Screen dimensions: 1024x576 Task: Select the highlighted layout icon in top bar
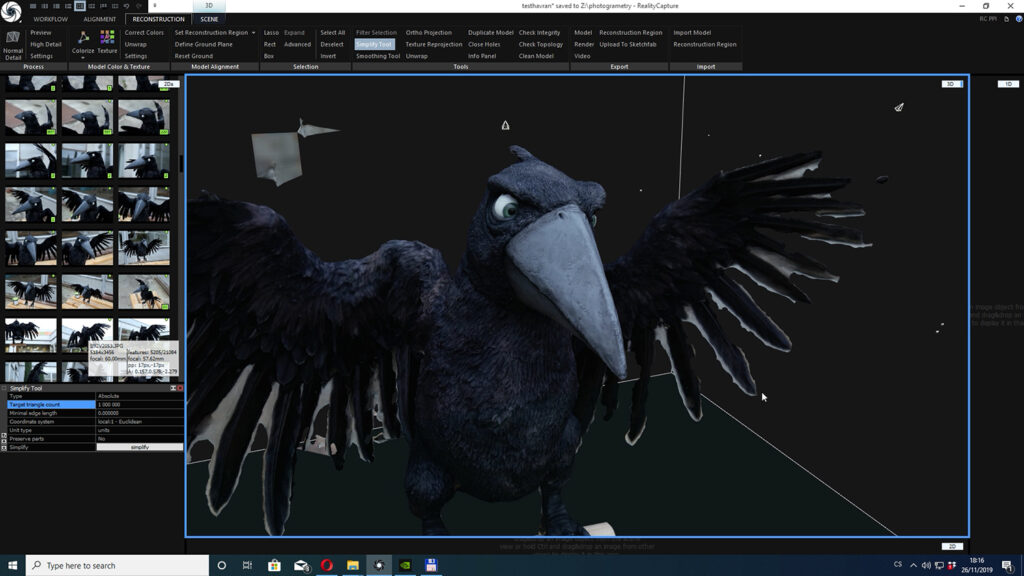coord(80,6)
